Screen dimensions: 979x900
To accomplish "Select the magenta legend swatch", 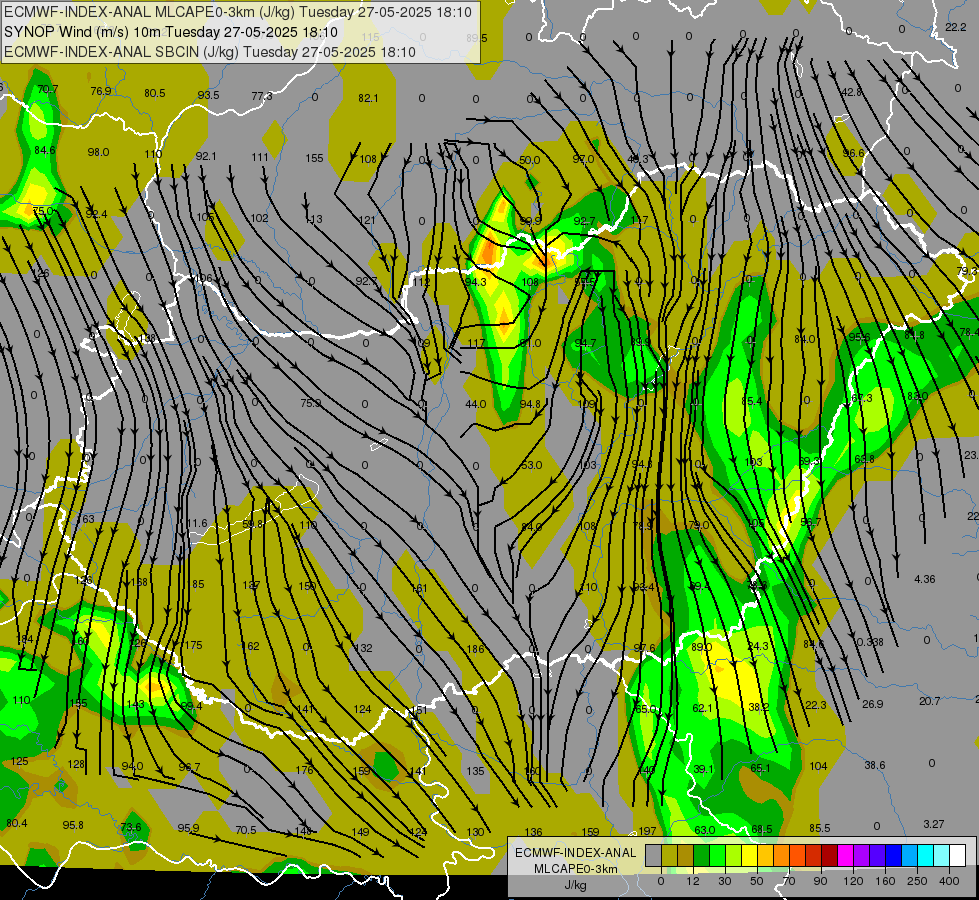I will (x=845, y=855).
